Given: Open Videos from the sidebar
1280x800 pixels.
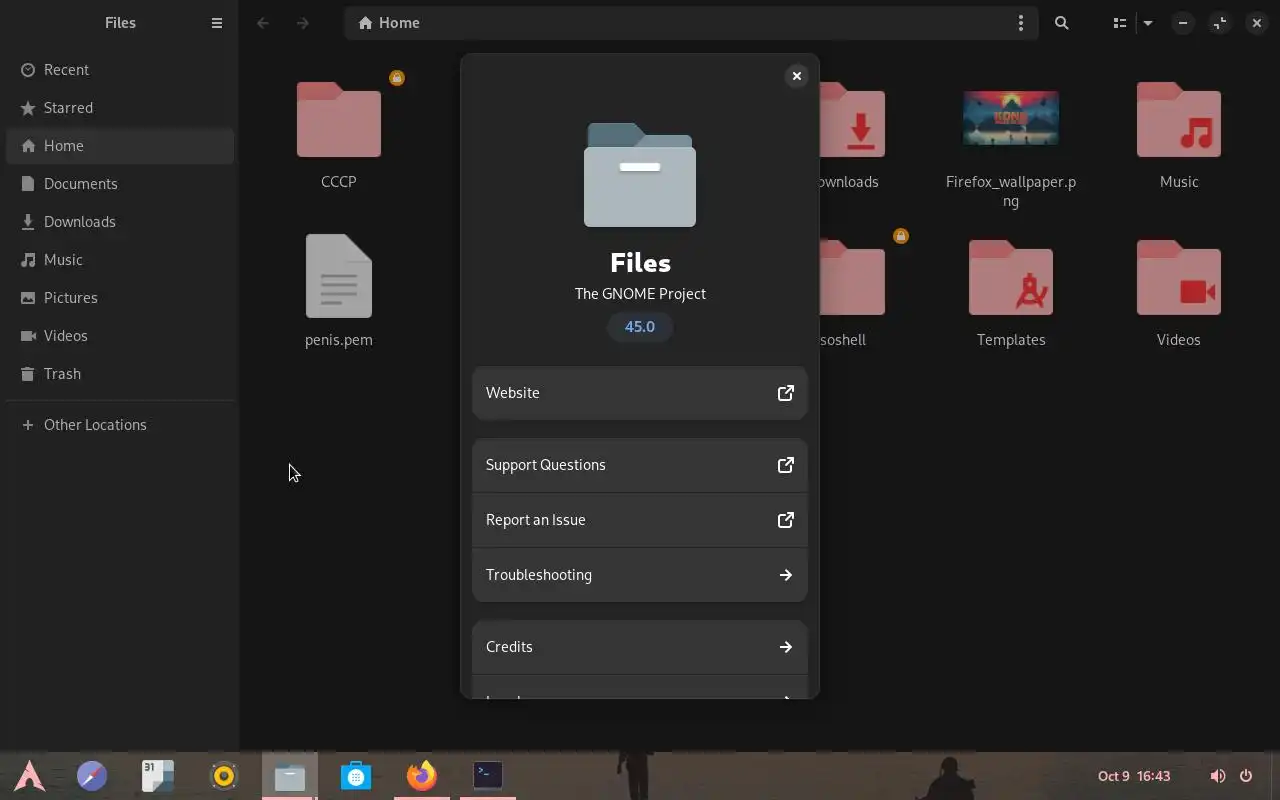Looking at the screenshot, I should coord(120,336).
